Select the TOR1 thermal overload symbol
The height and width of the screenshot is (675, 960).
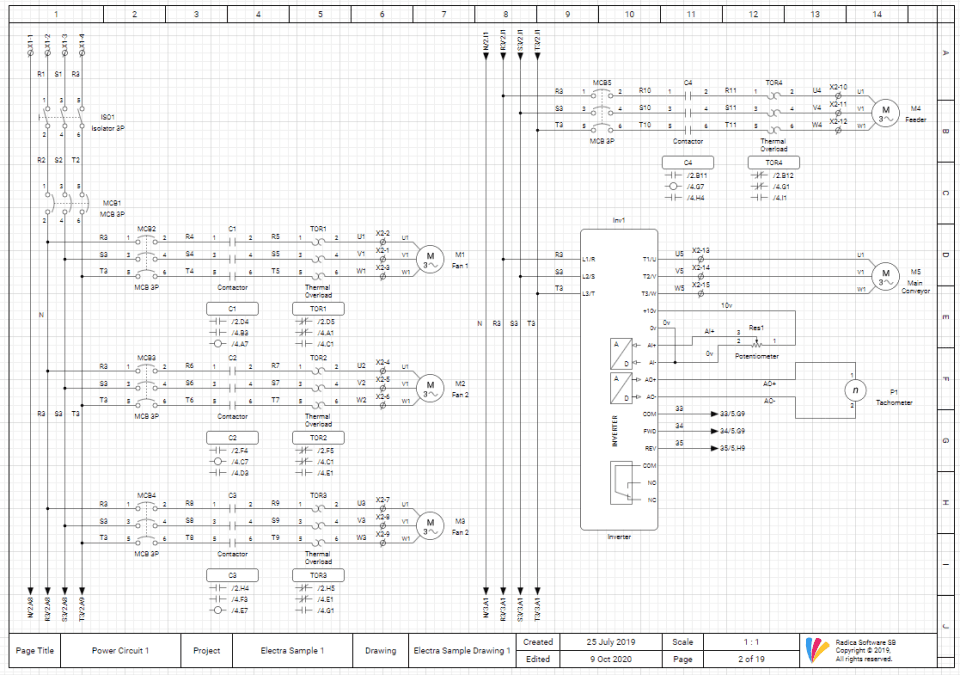click(x=318, y=259)
